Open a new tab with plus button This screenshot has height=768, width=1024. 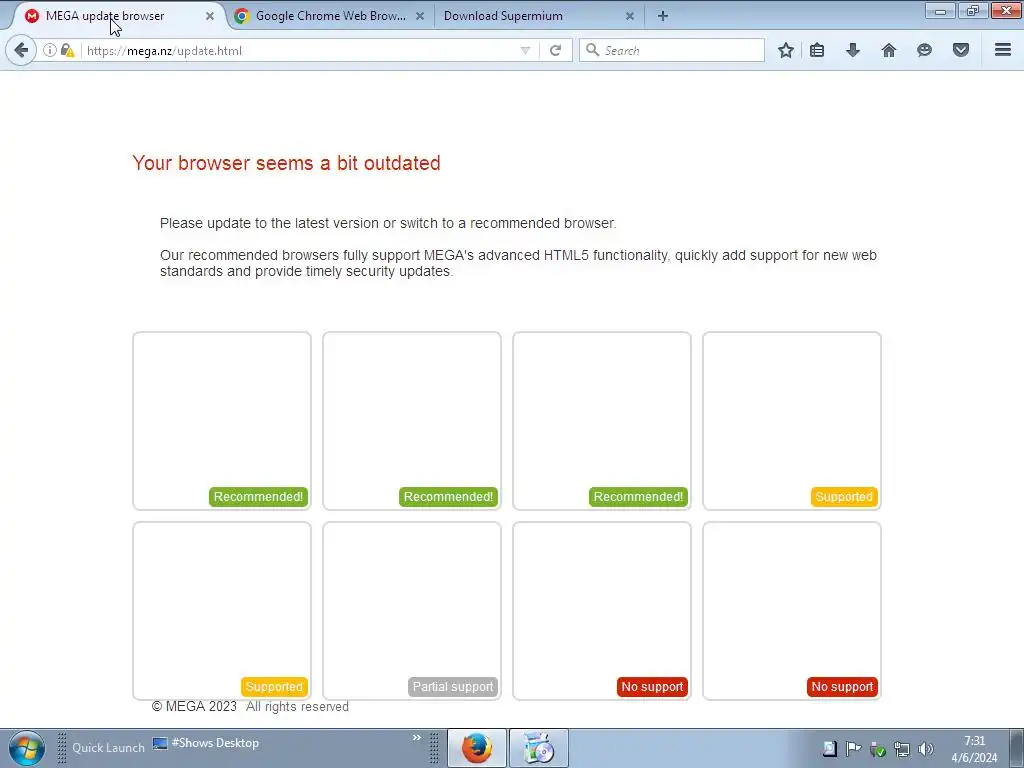coord(662,16)
